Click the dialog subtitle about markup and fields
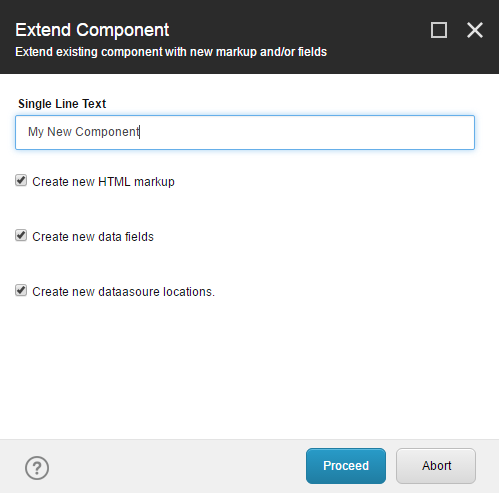Screen dimensions: 499x493 click(x=171, y=52)
